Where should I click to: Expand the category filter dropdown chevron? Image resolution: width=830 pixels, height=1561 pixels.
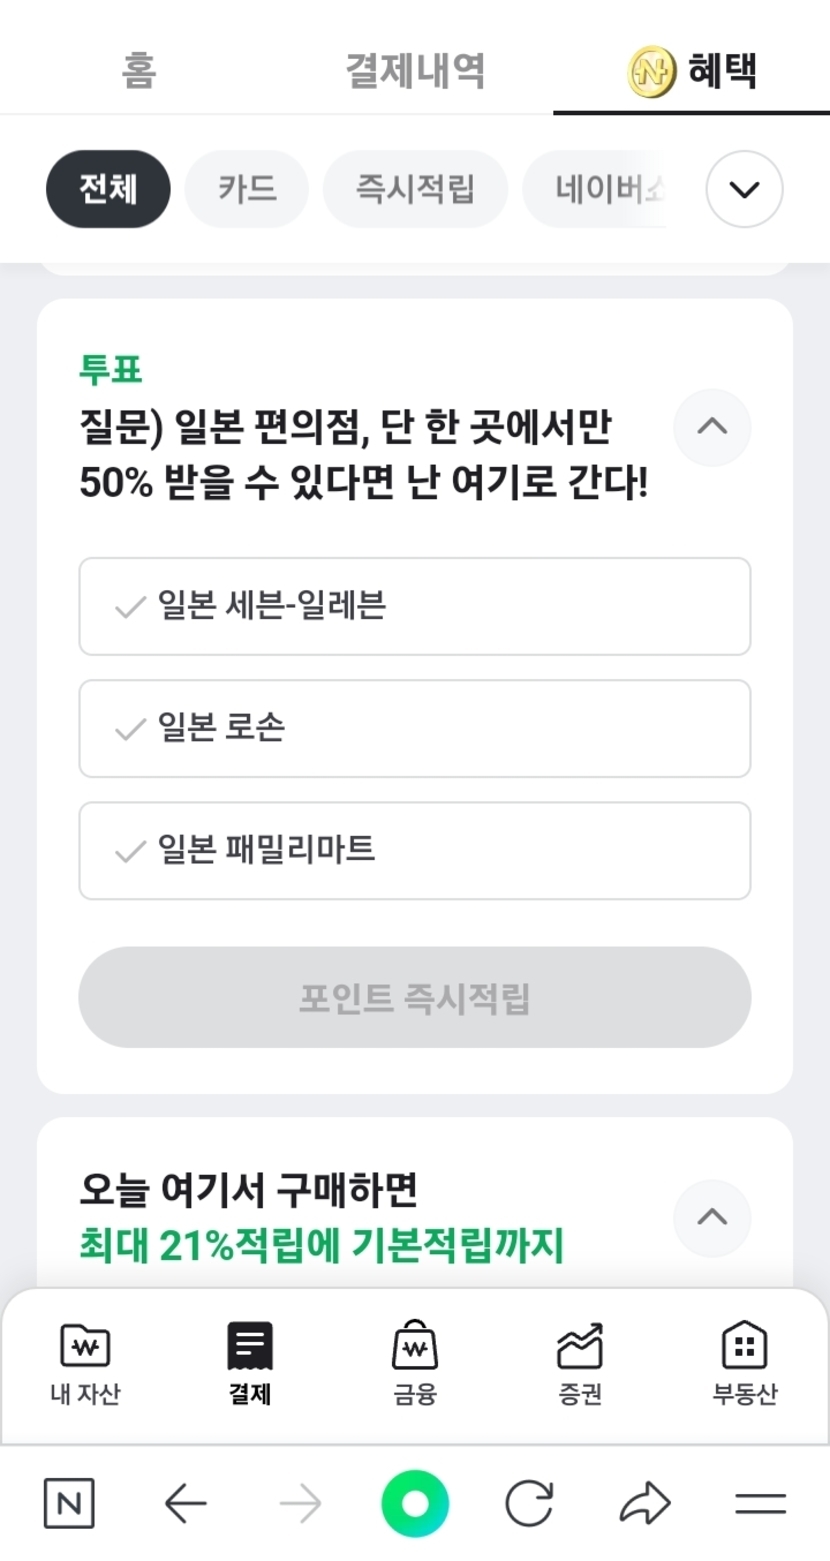coord(744,189)
